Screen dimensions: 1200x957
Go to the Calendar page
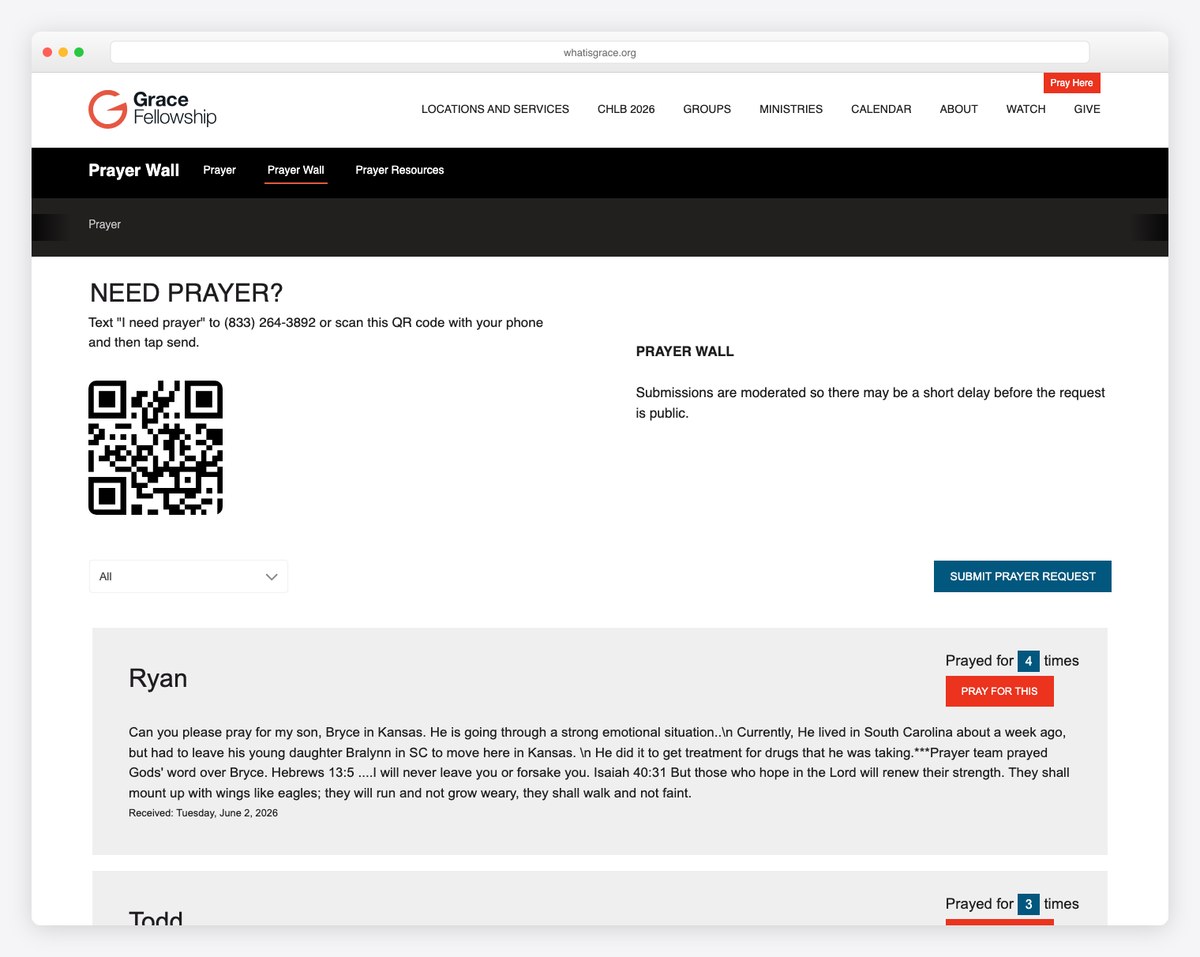[881, 109]
